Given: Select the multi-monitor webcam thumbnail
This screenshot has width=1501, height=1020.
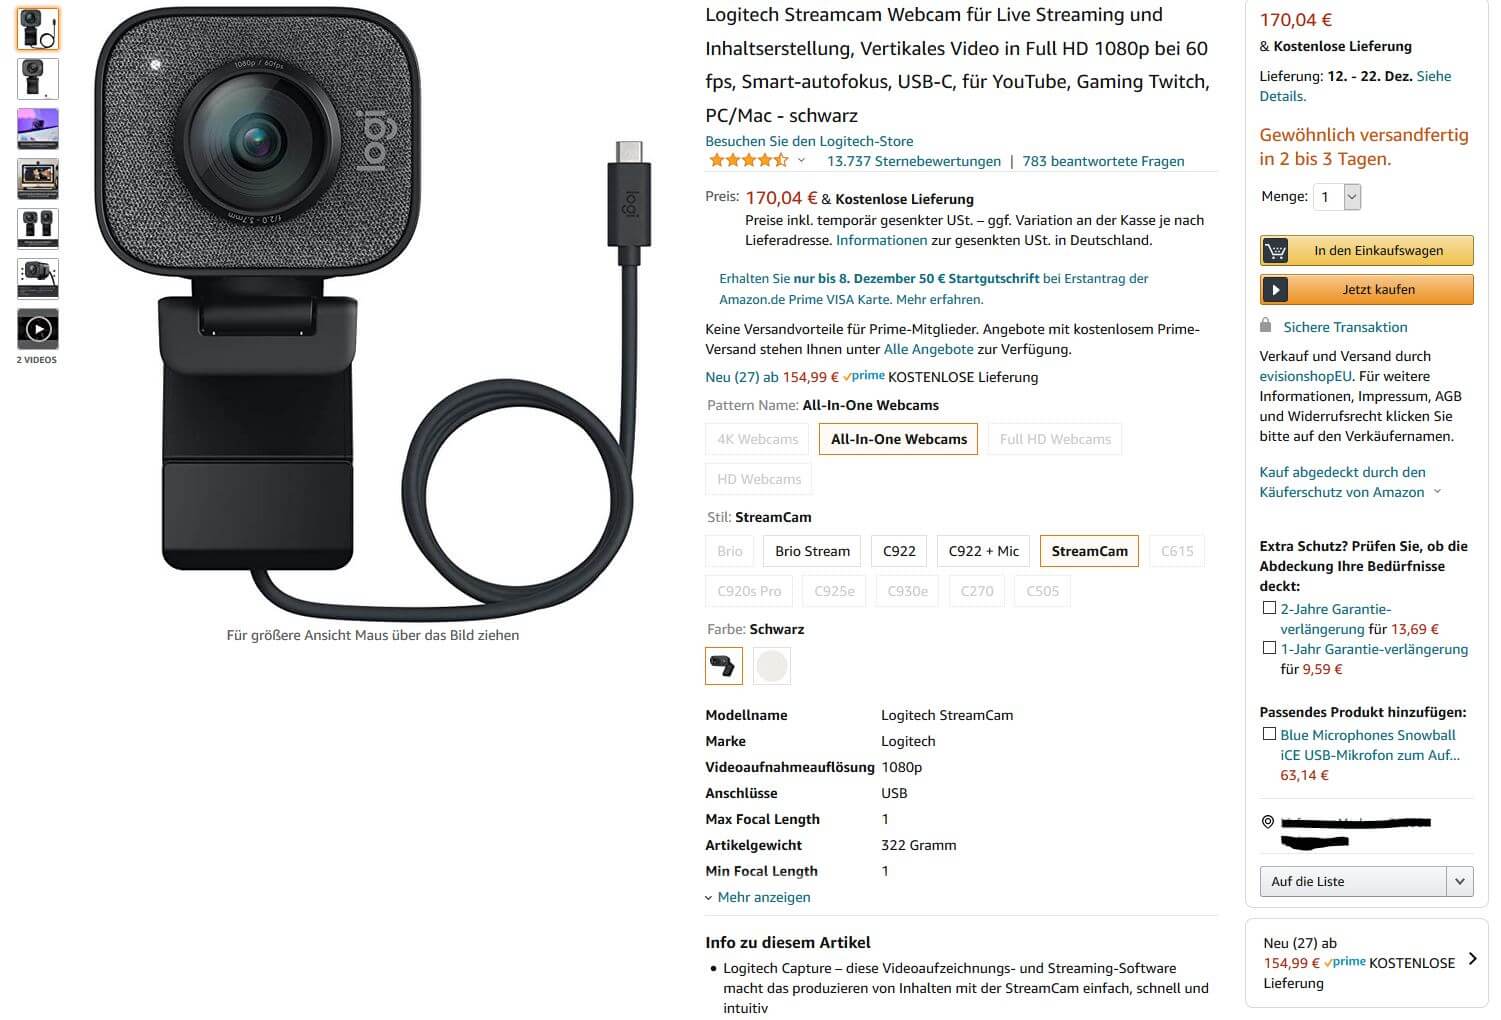Looking at the screenshot, I should (x=38, y=129).
